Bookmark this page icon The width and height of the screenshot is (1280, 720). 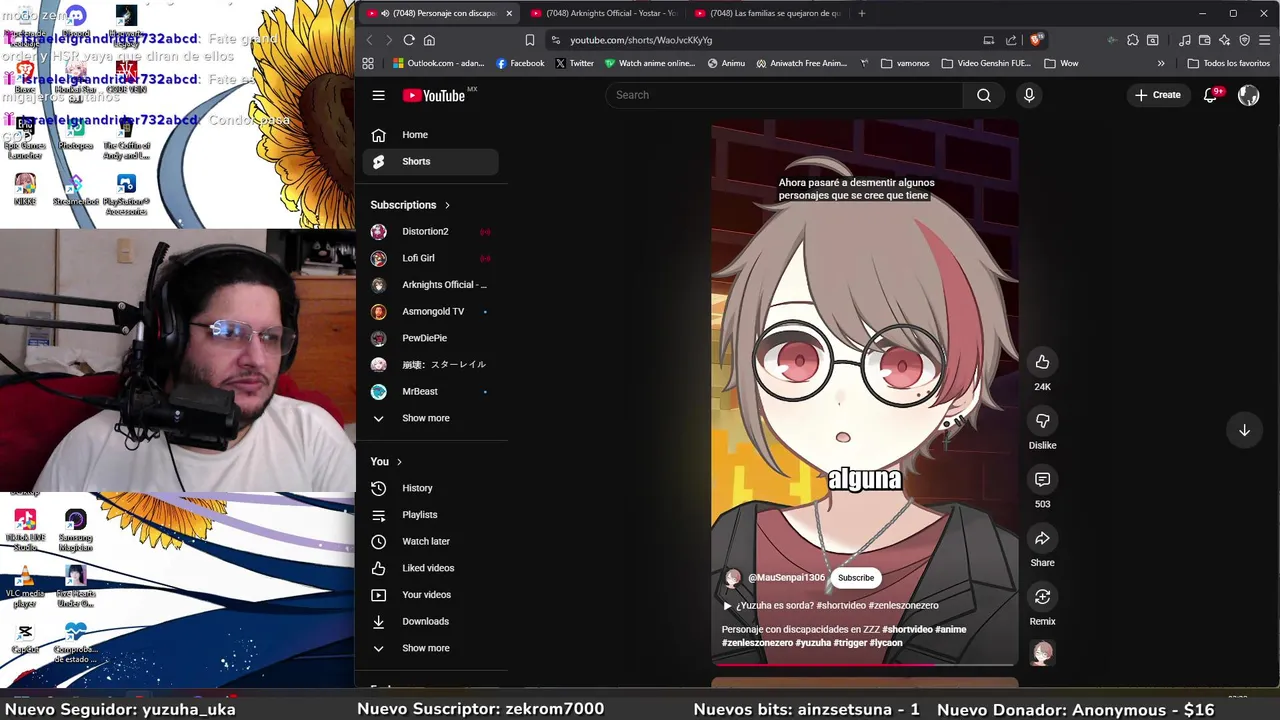tap(530, 40)
